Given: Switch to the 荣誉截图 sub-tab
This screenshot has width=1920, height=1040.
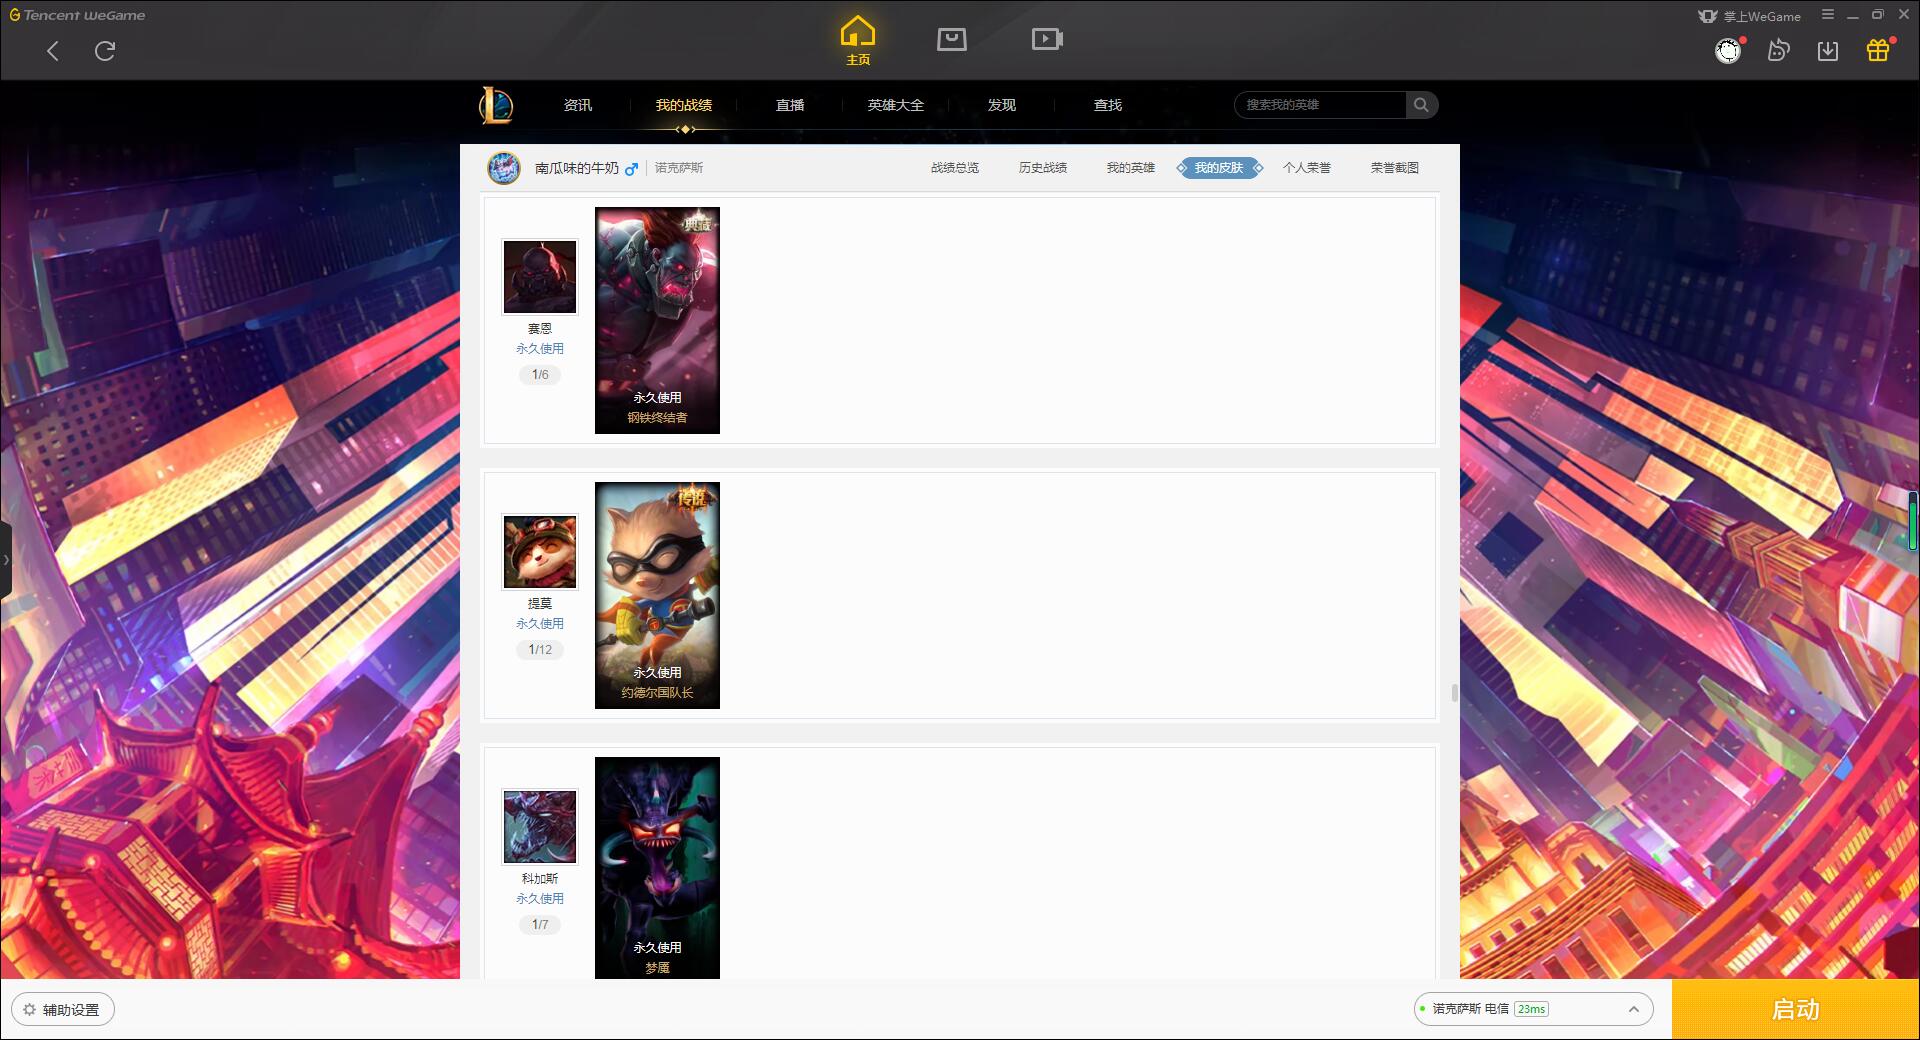Looking at the screenshot, I should 1395,168.
